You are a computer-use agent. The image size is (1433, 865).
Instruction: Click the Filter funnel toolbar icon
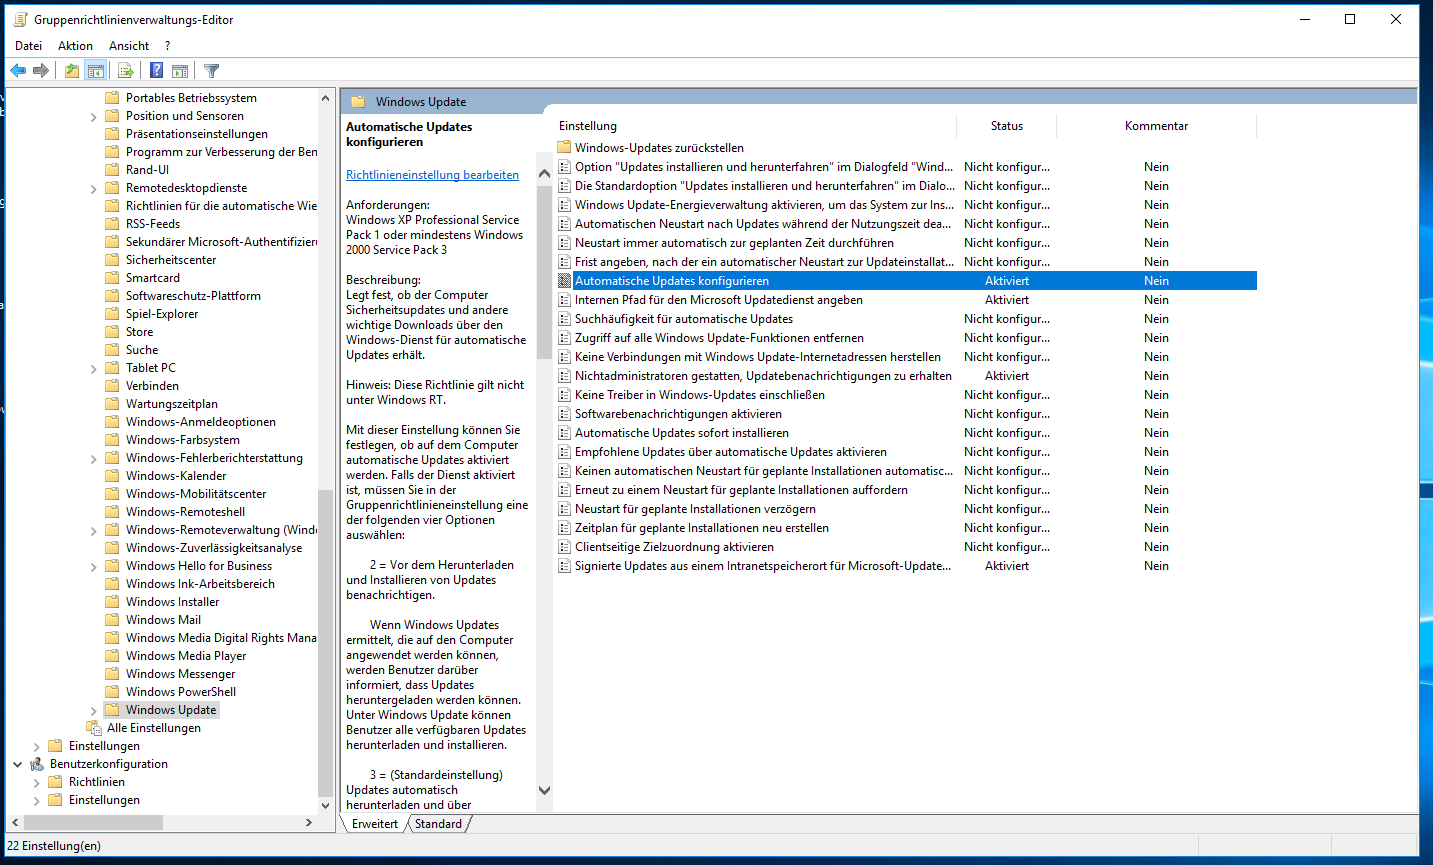click(x=212, y=71)
